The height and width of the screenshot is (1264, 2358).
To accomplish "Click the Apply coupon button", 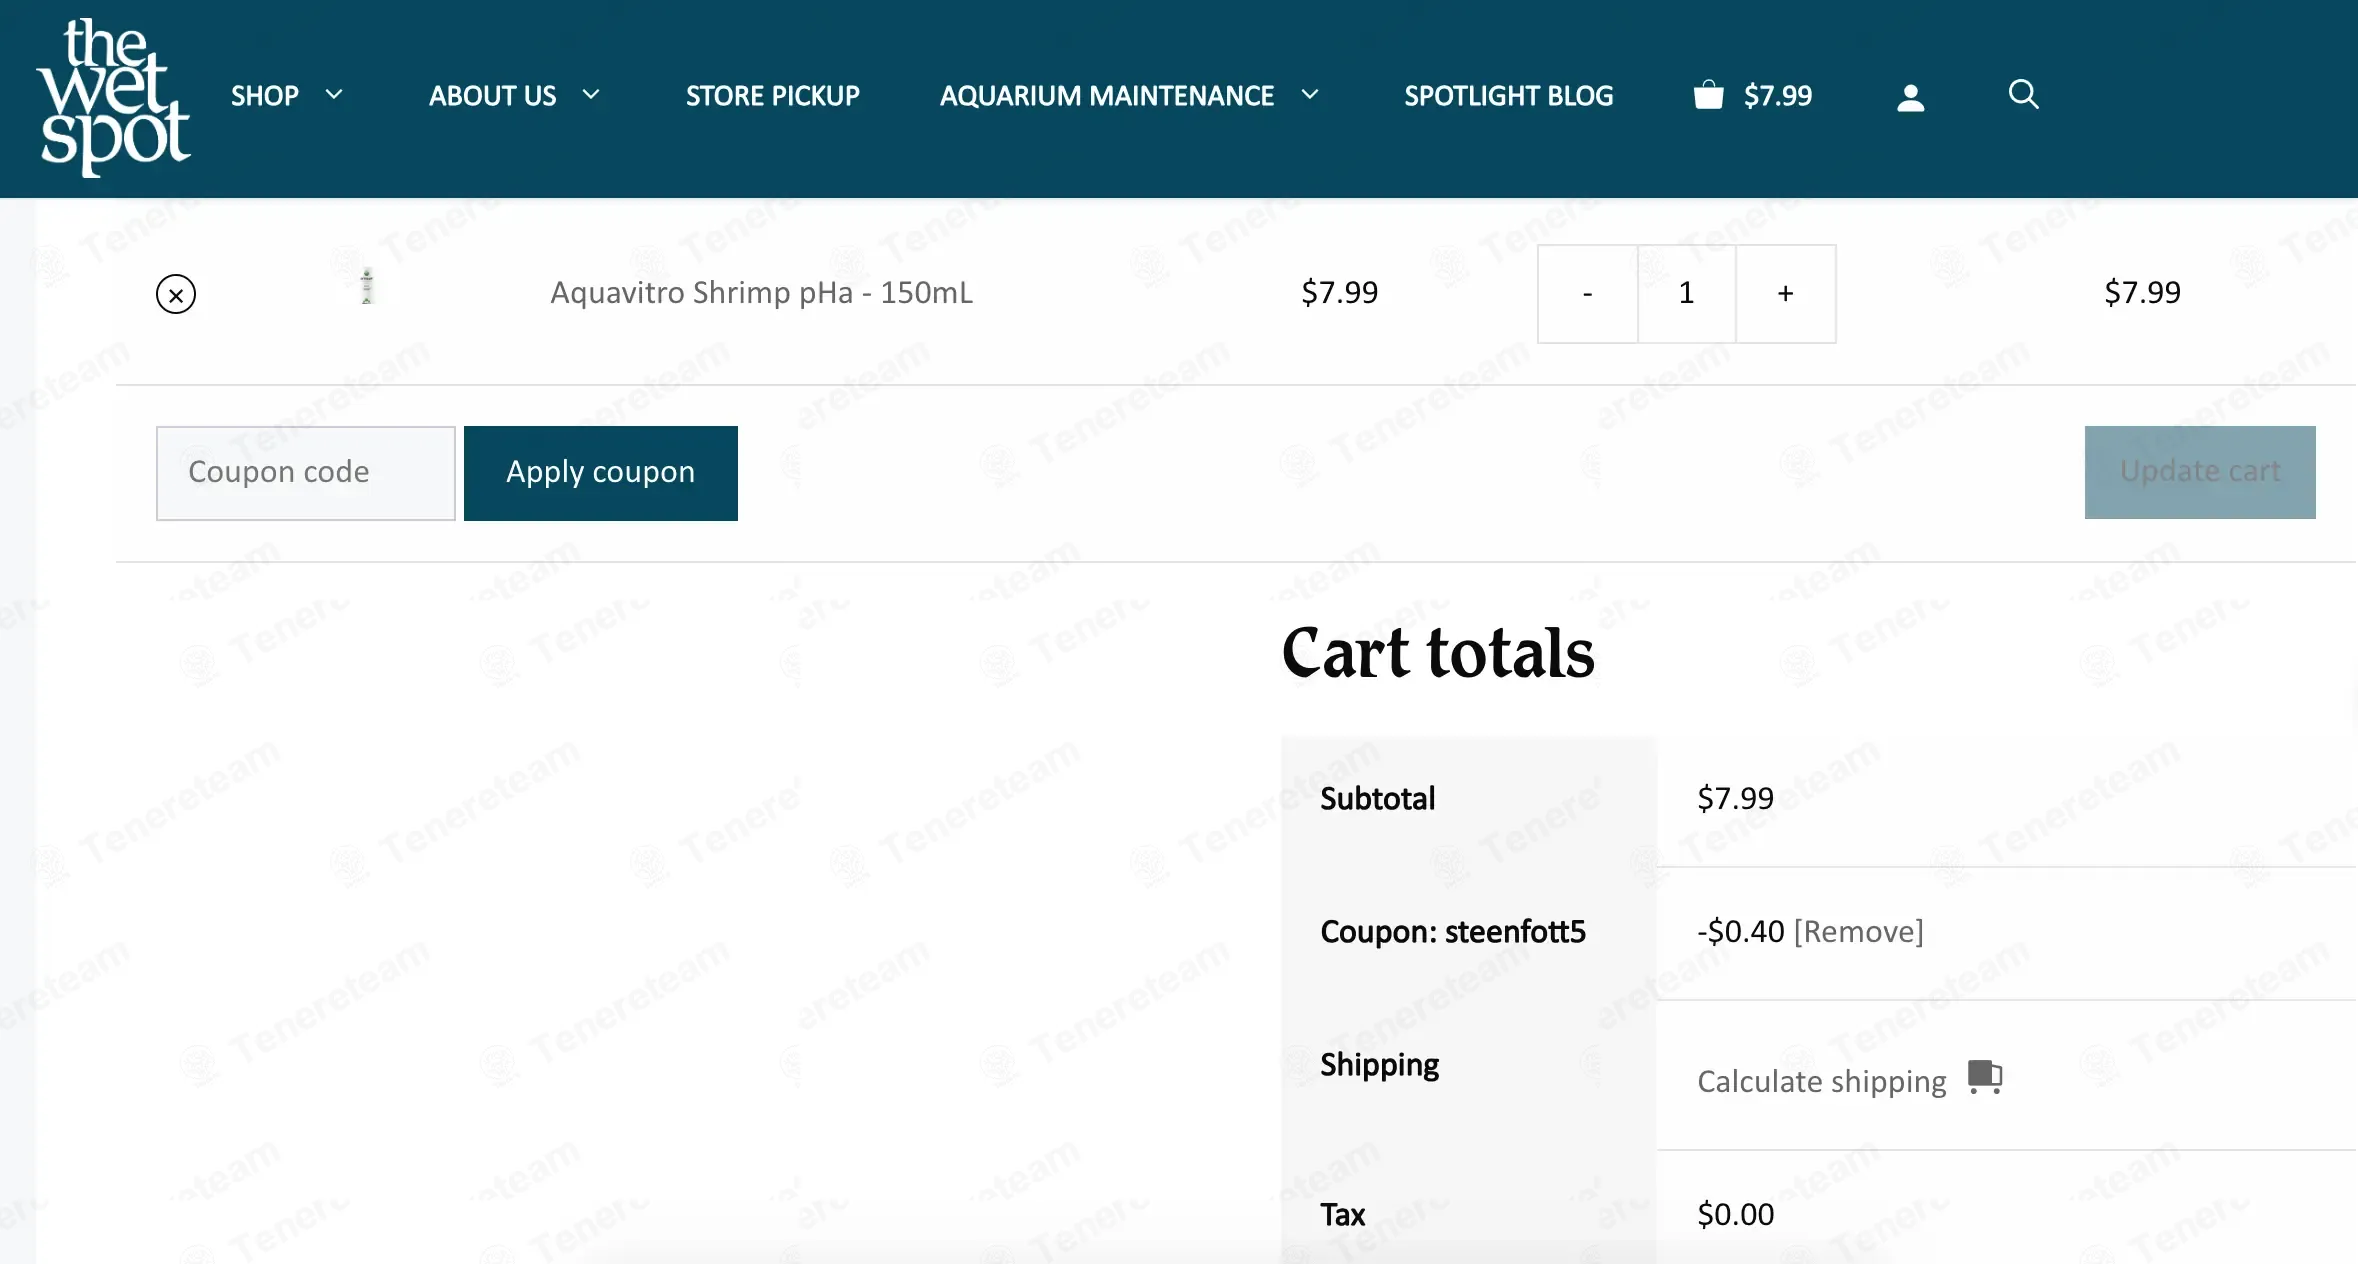I will tap(601, 473).
